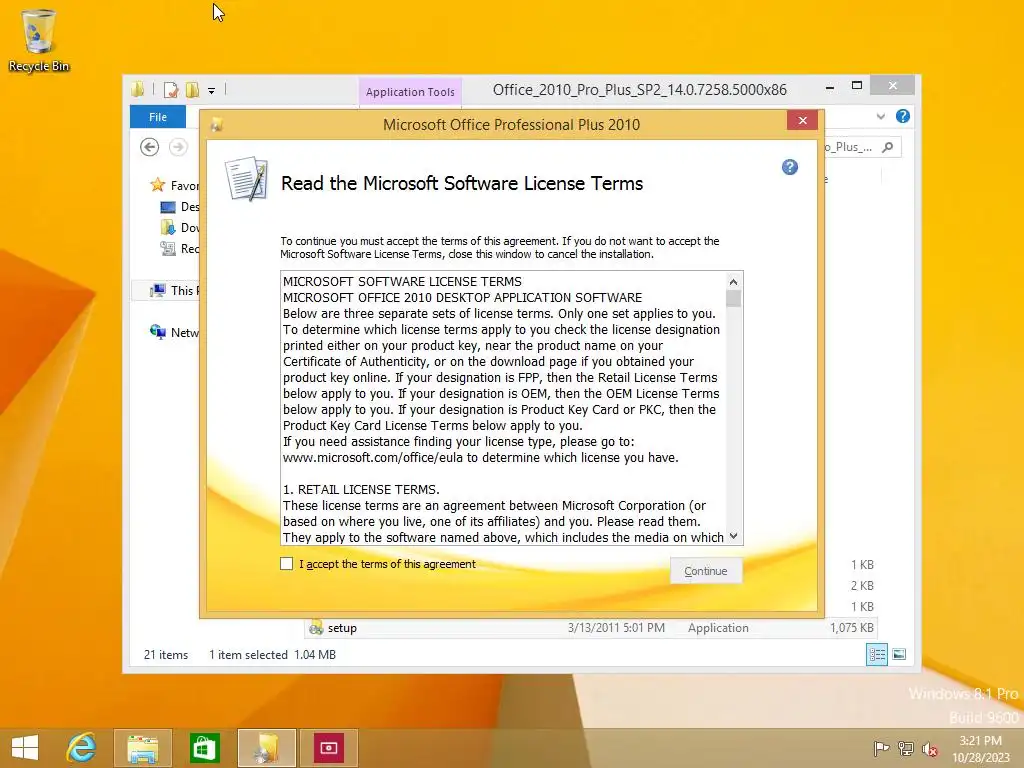
Task: Expand the ribbon using the chevron
Action: click(880, 116)
